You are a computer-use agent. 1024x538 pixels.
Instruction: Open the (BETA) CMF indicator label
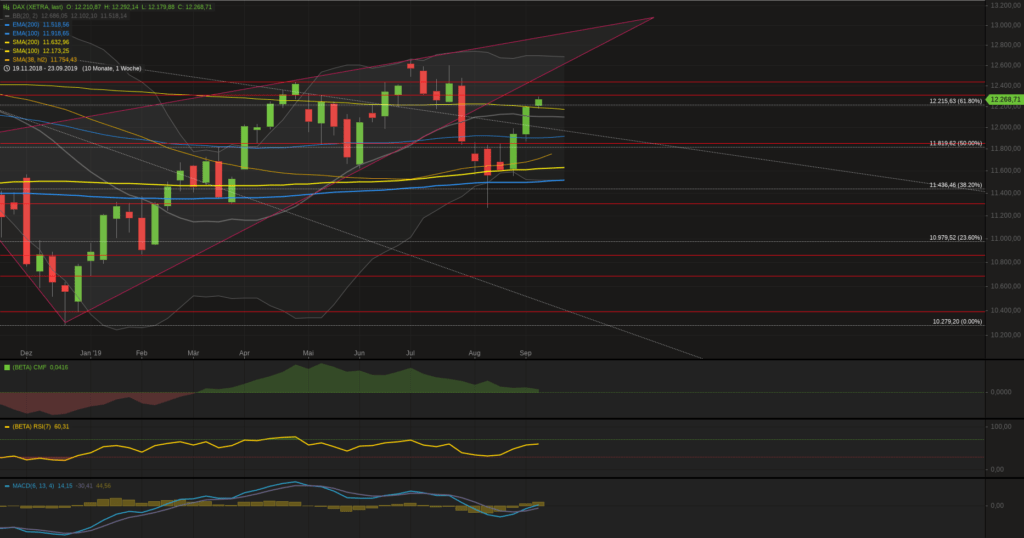(x=29, y=368)
